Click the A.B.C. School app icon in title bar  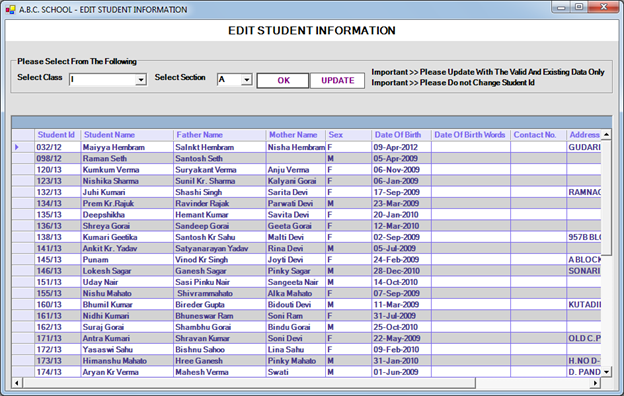pyautogui.click(x=10, y=9)
